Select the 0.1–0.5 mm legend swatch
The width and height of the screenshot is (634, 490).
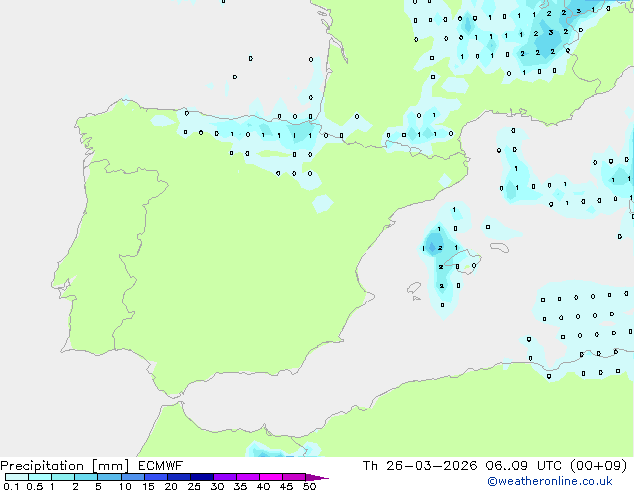pyautogui.click(x=17, y=477)
